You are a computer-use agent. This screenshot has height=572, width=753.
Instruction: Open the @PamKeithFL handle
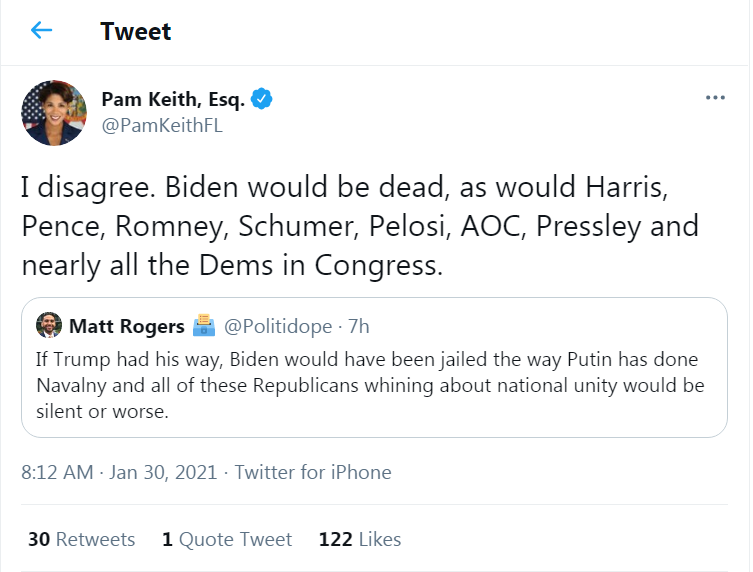point(162,125)
